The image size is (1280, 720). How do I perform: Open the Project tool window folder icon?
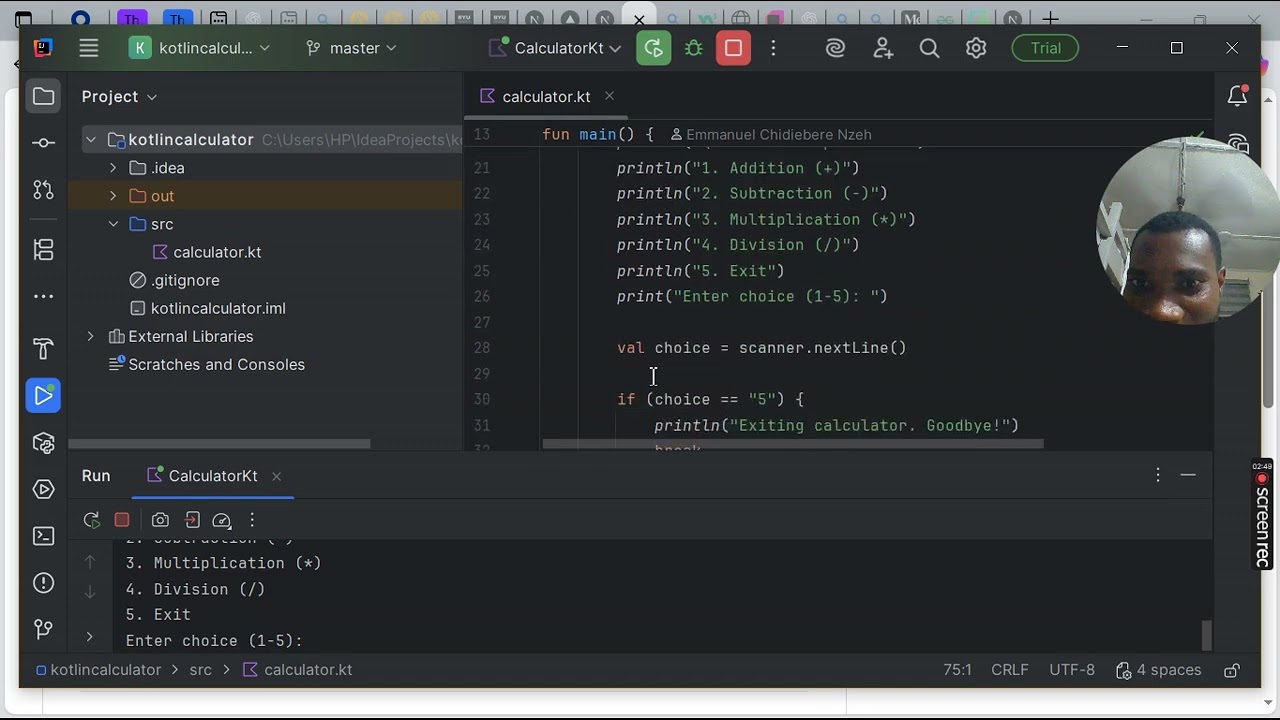pyautogui.click(x=43, y=96)
